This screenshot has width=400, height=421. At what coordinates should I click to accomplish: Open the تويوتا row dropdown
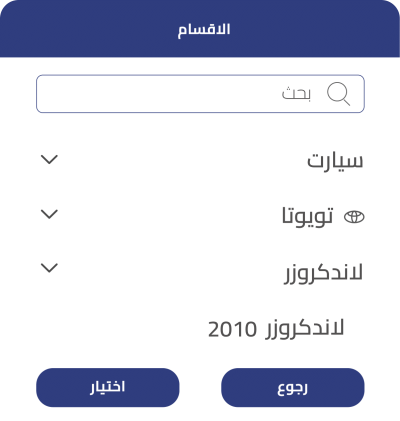pyautogui.click(x=201, y=216)
